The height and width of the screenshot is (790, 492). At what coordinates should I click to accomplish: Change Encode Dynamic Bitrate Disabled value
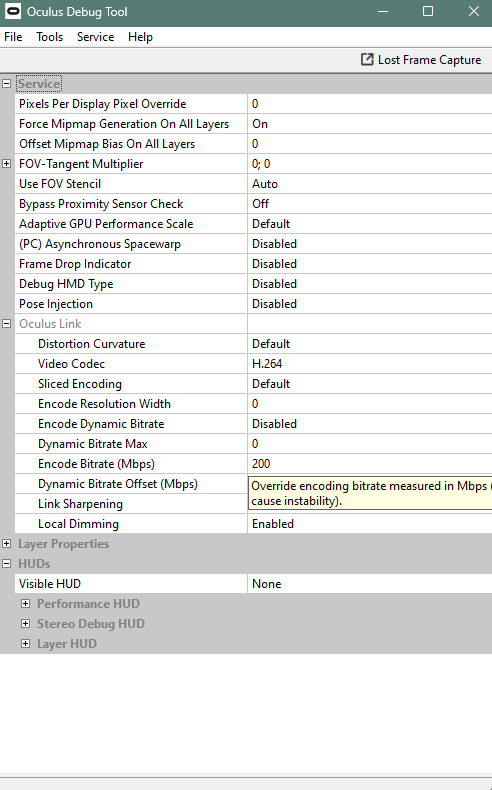pos(370,424)
